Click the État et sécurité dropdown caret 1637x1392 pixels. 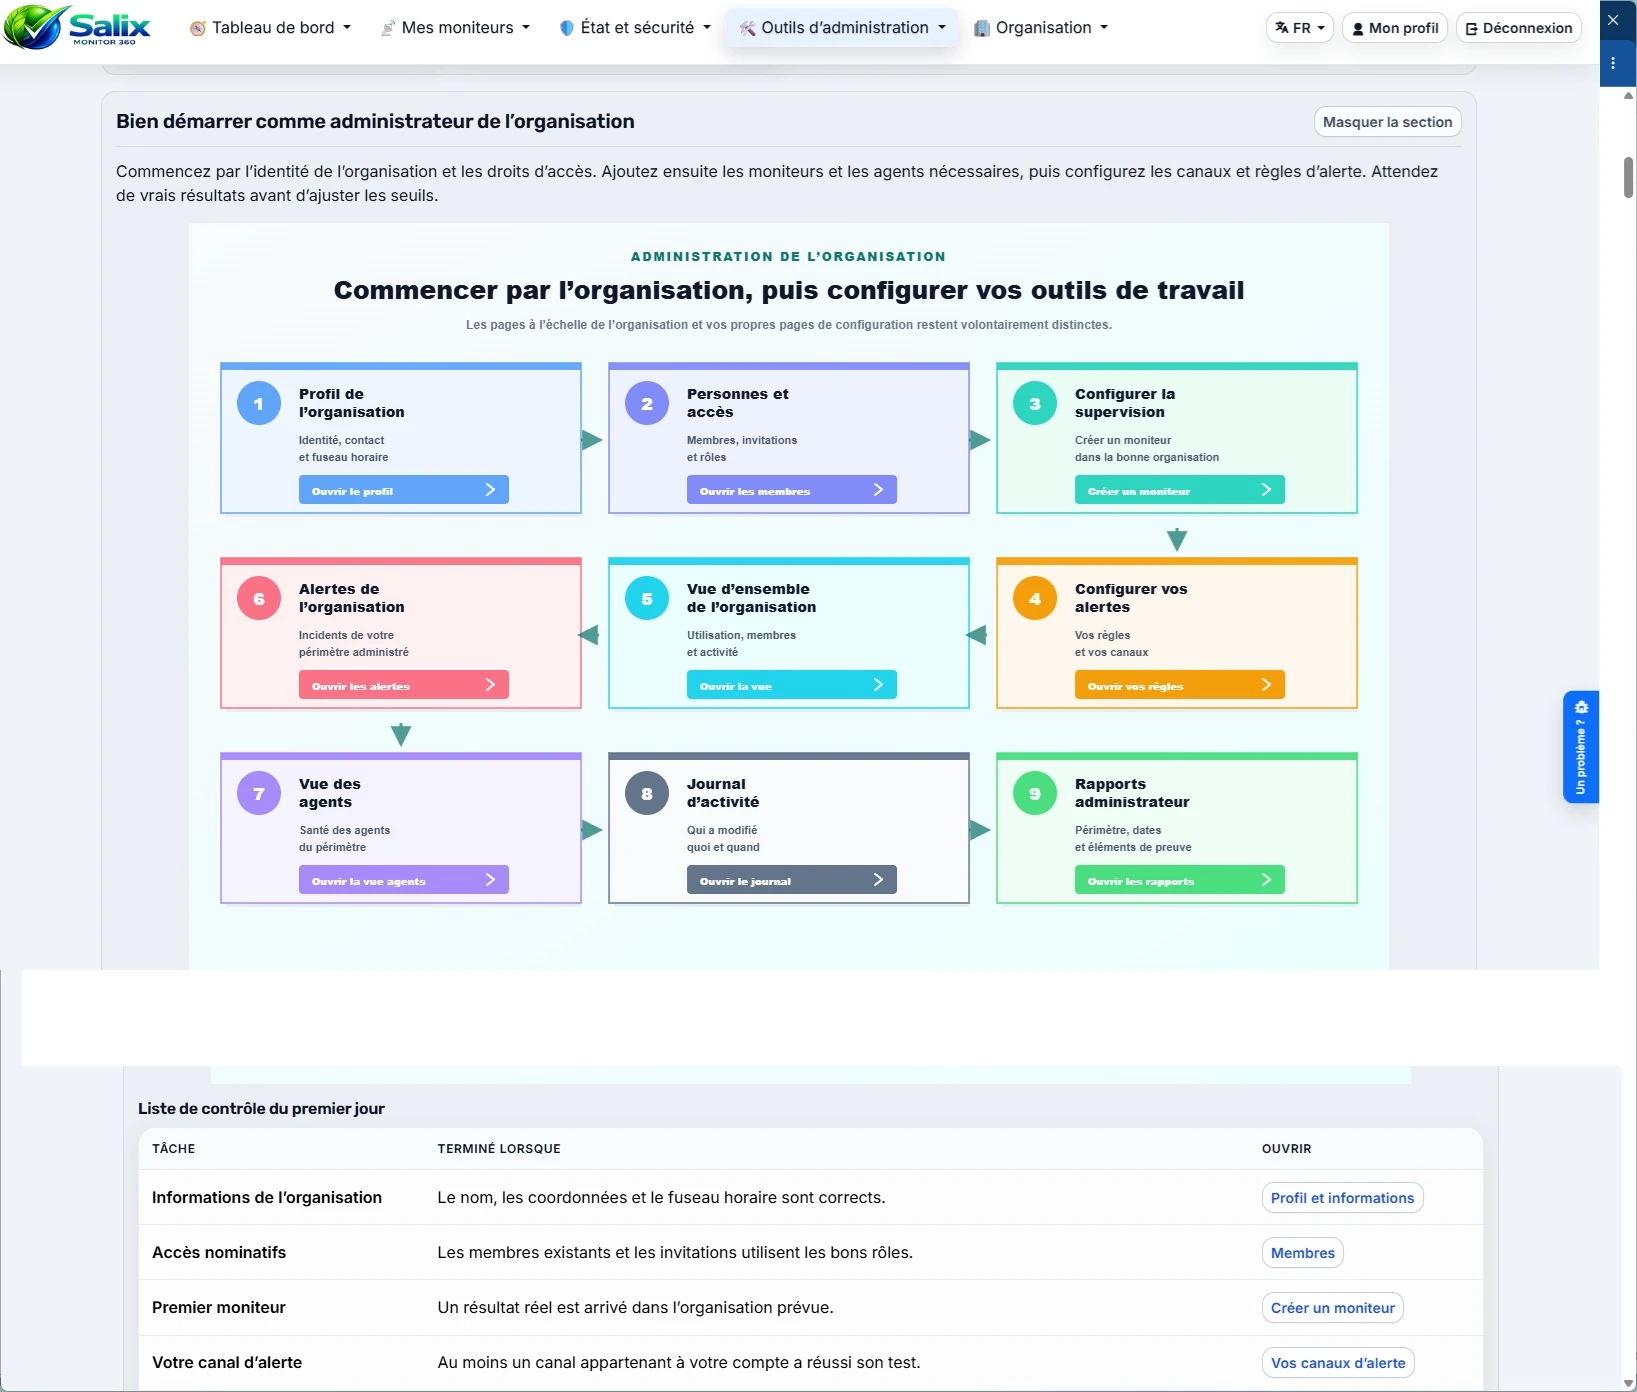point(707,28)
